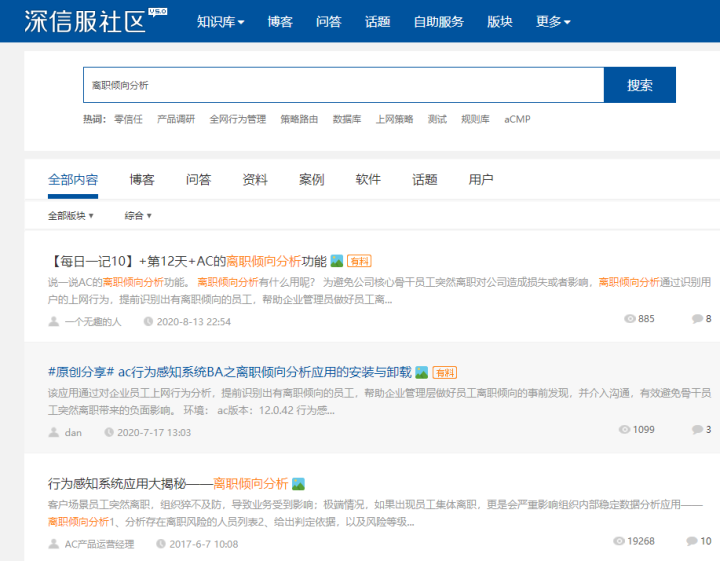Image resolution: width=720 pixels, height=561 pixels.
Task: Switch to the 话题 results tab
Action: tap(424, 180)
